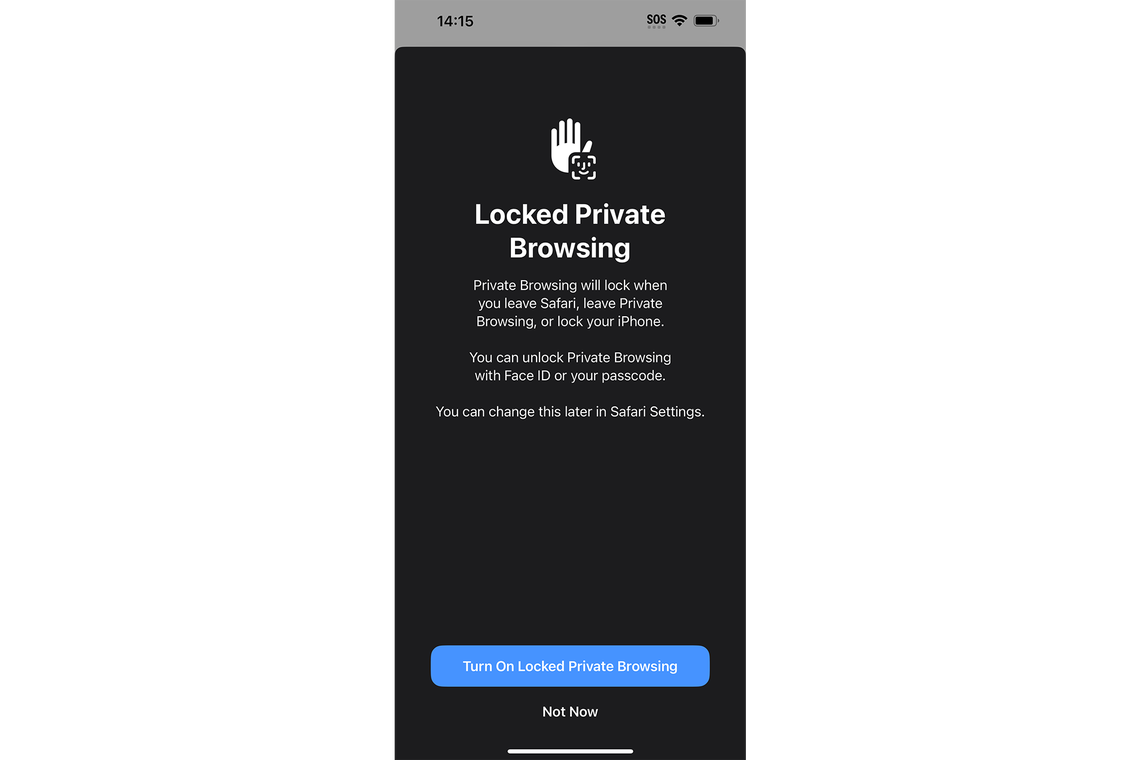The height and width of the screenshot is (760, 1140).
Task: Tap the unlock with Face ID paragraph
Action: pos(570,367)
